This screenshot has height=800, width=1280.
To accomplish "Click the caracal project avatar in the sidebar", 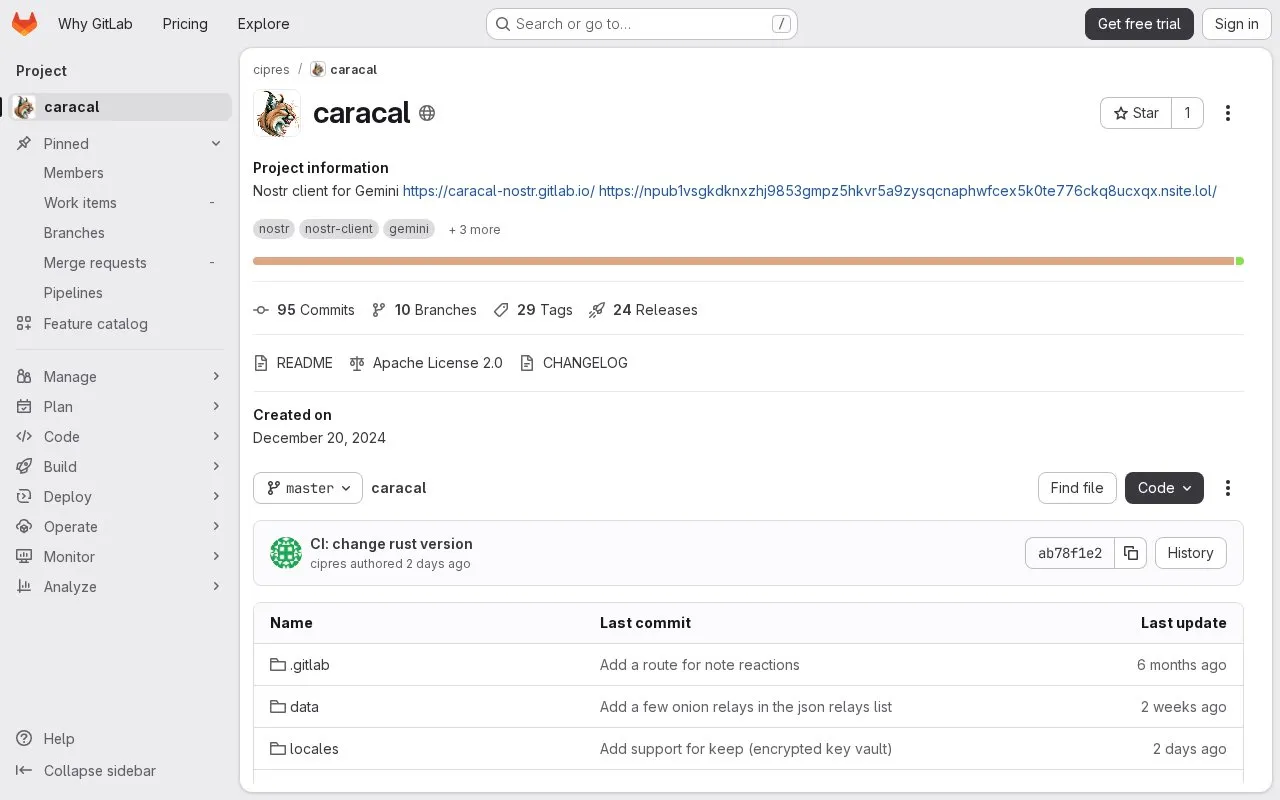I will 25,107.
